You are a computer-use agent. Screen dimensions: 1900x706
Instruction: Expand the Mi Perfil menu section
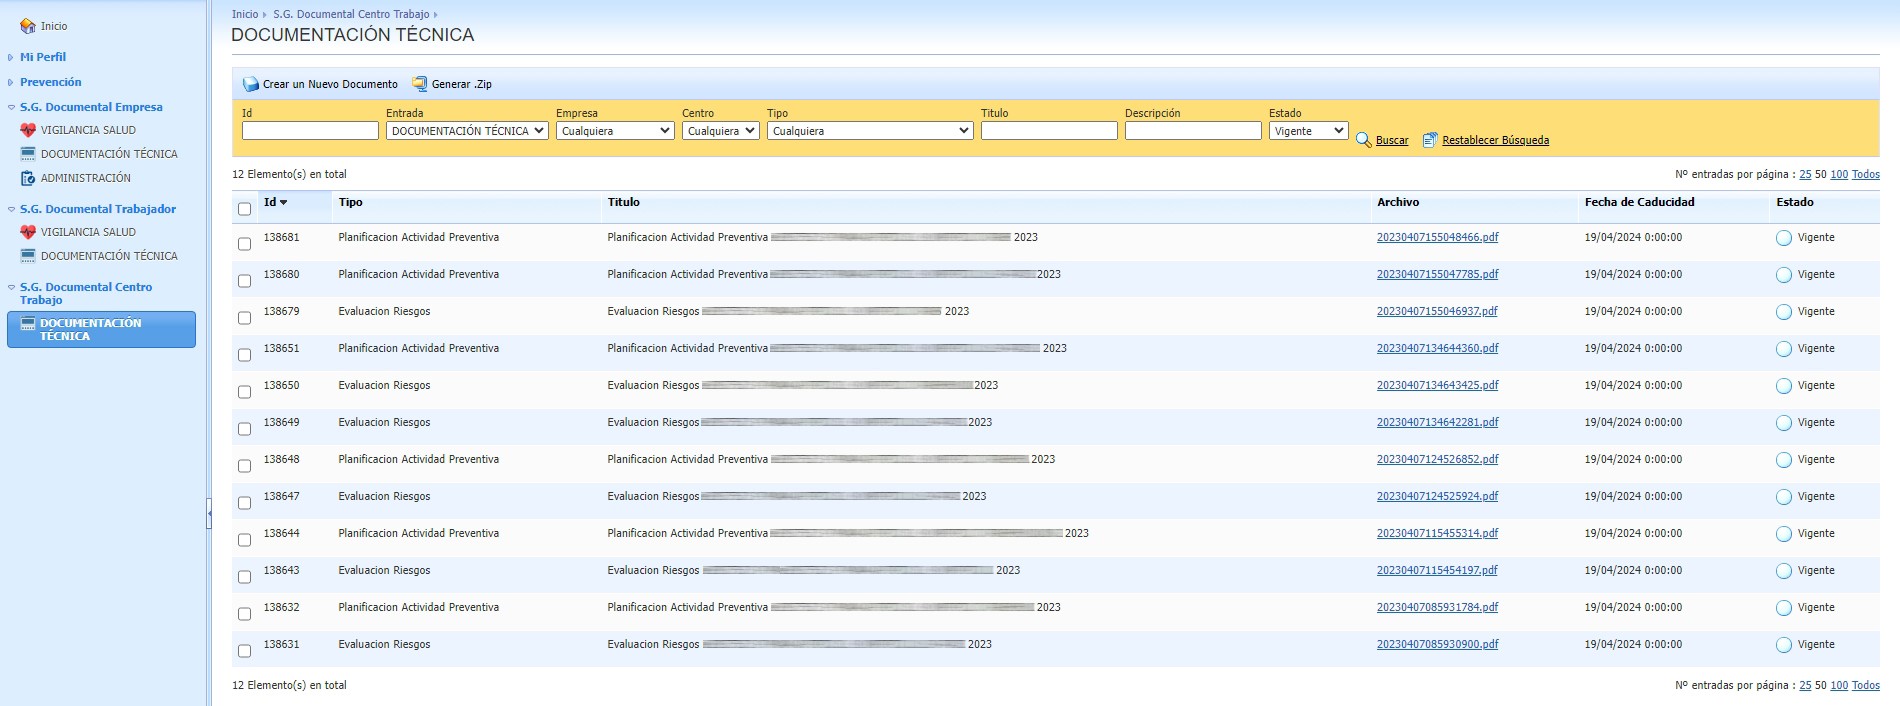(x=43, y=57)
